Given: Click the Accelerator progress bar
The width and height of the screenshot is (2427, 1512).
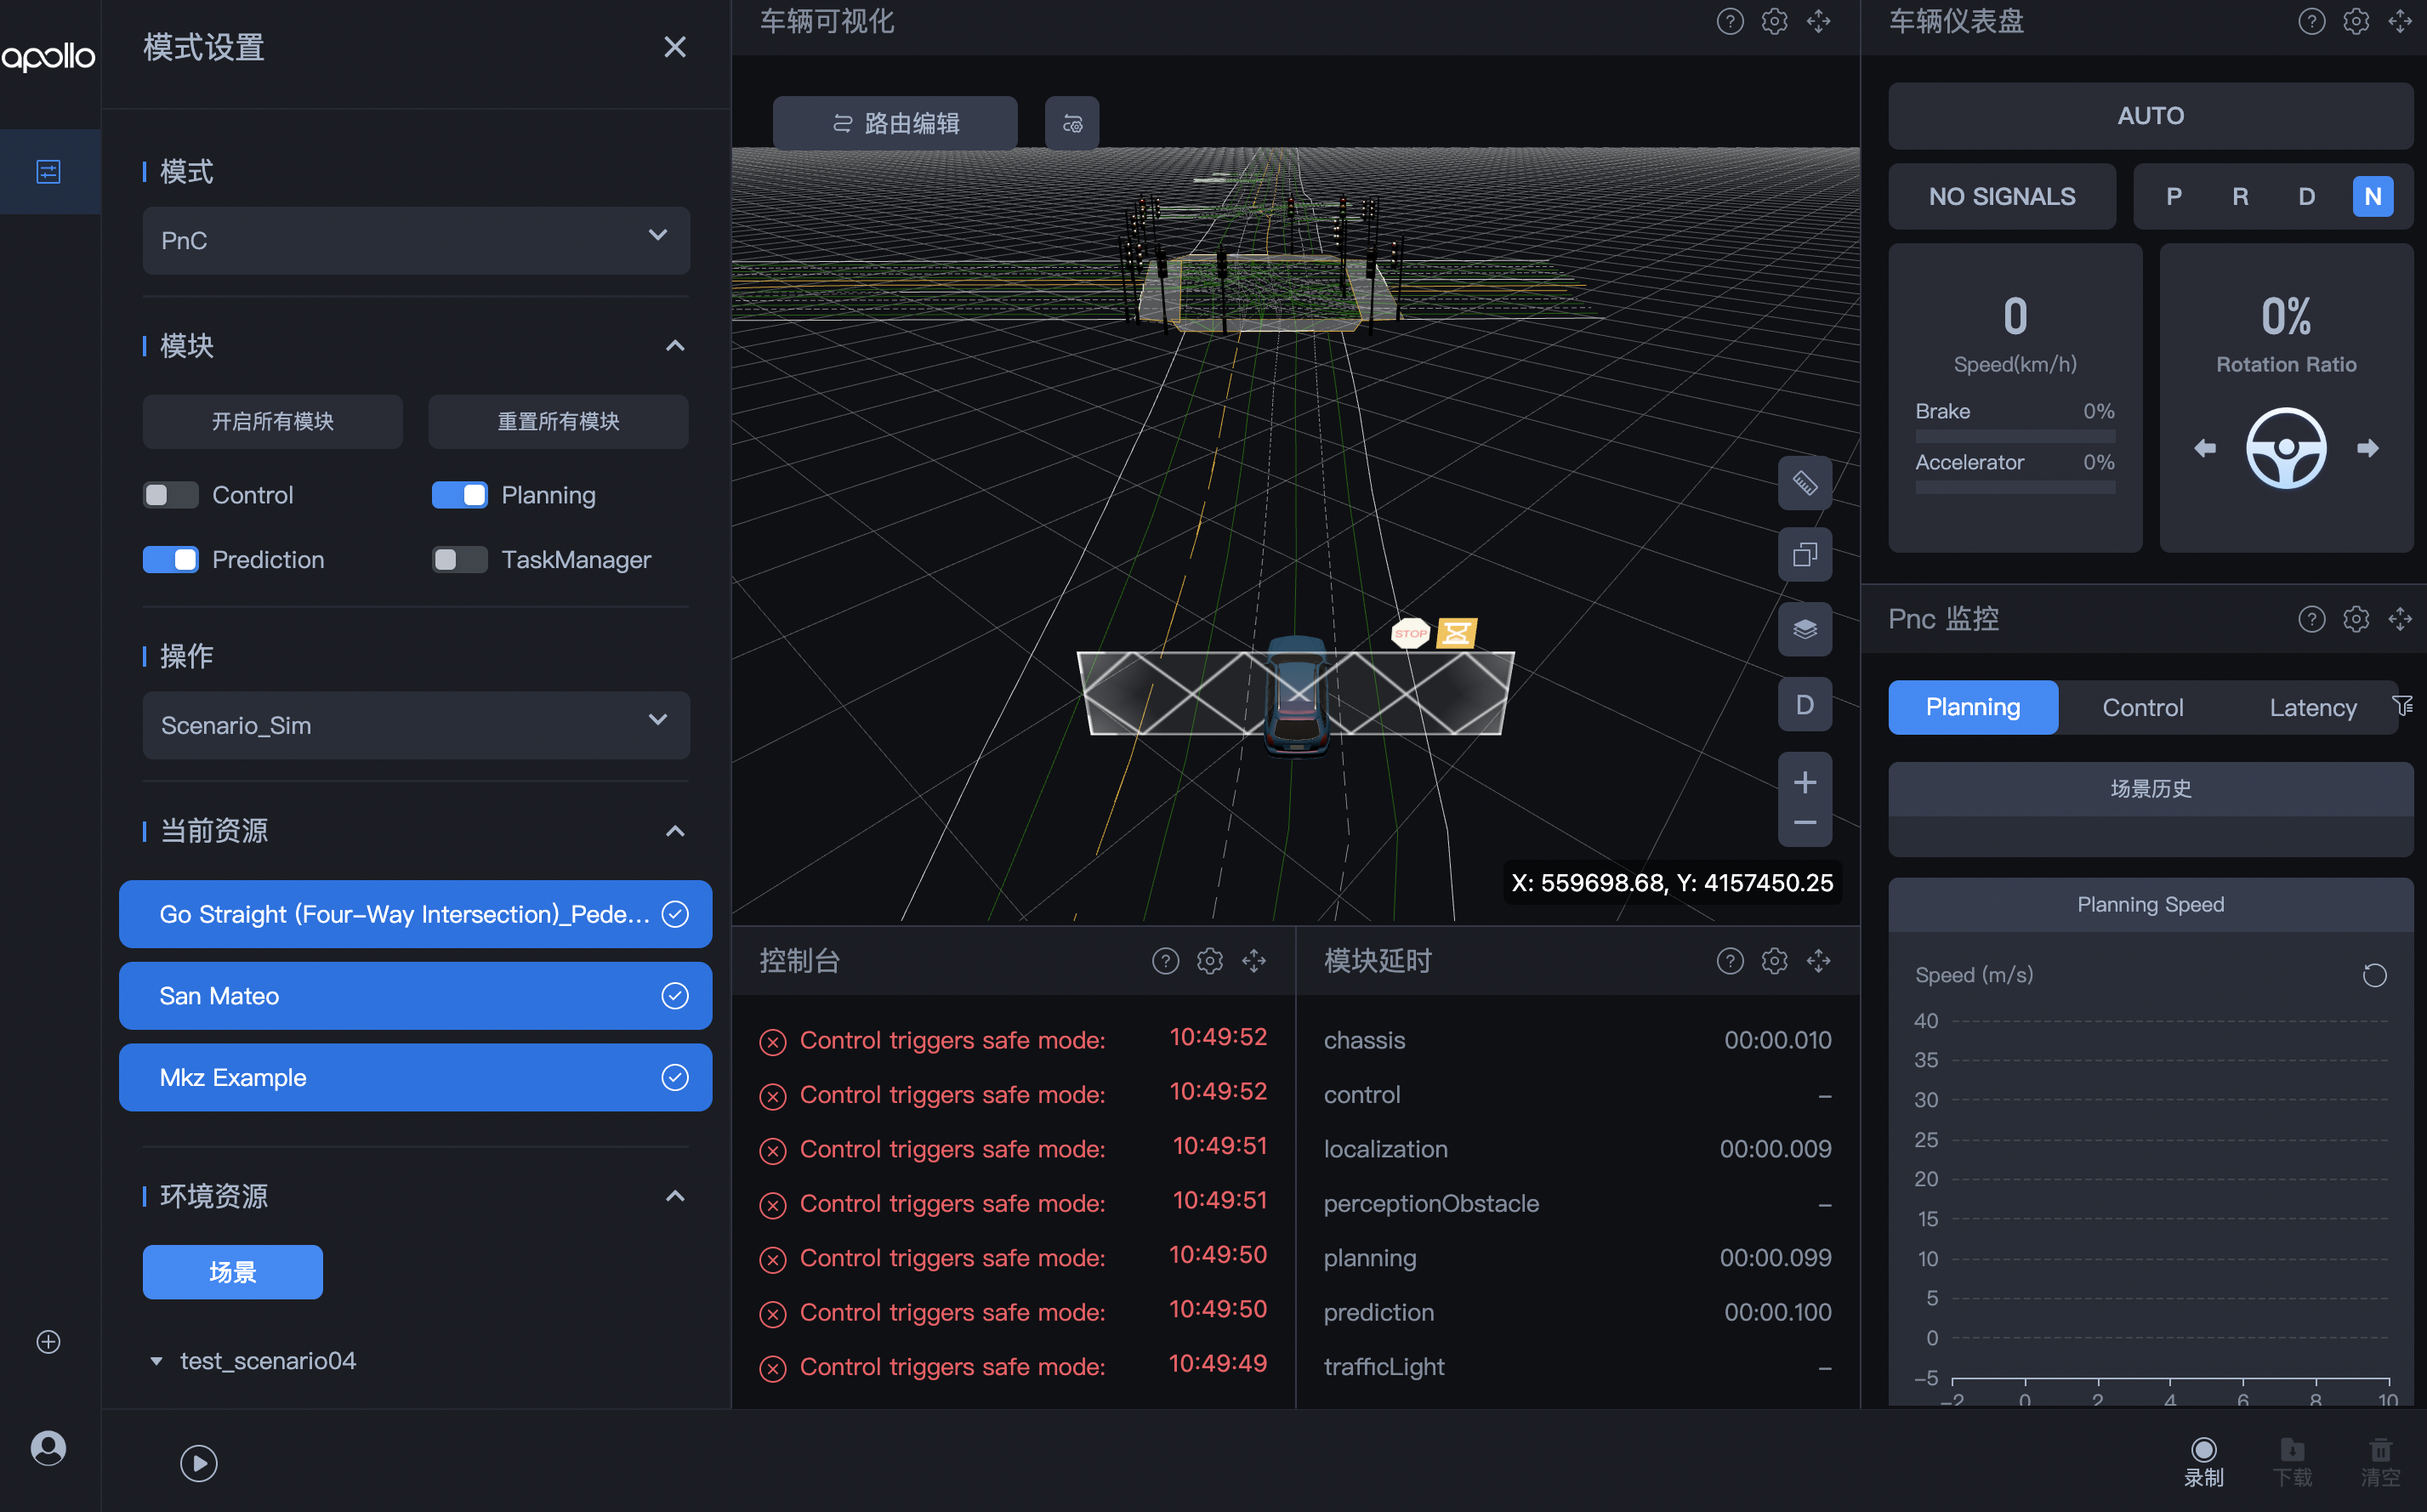Looking at the screenshot, I should [2015, 487].
